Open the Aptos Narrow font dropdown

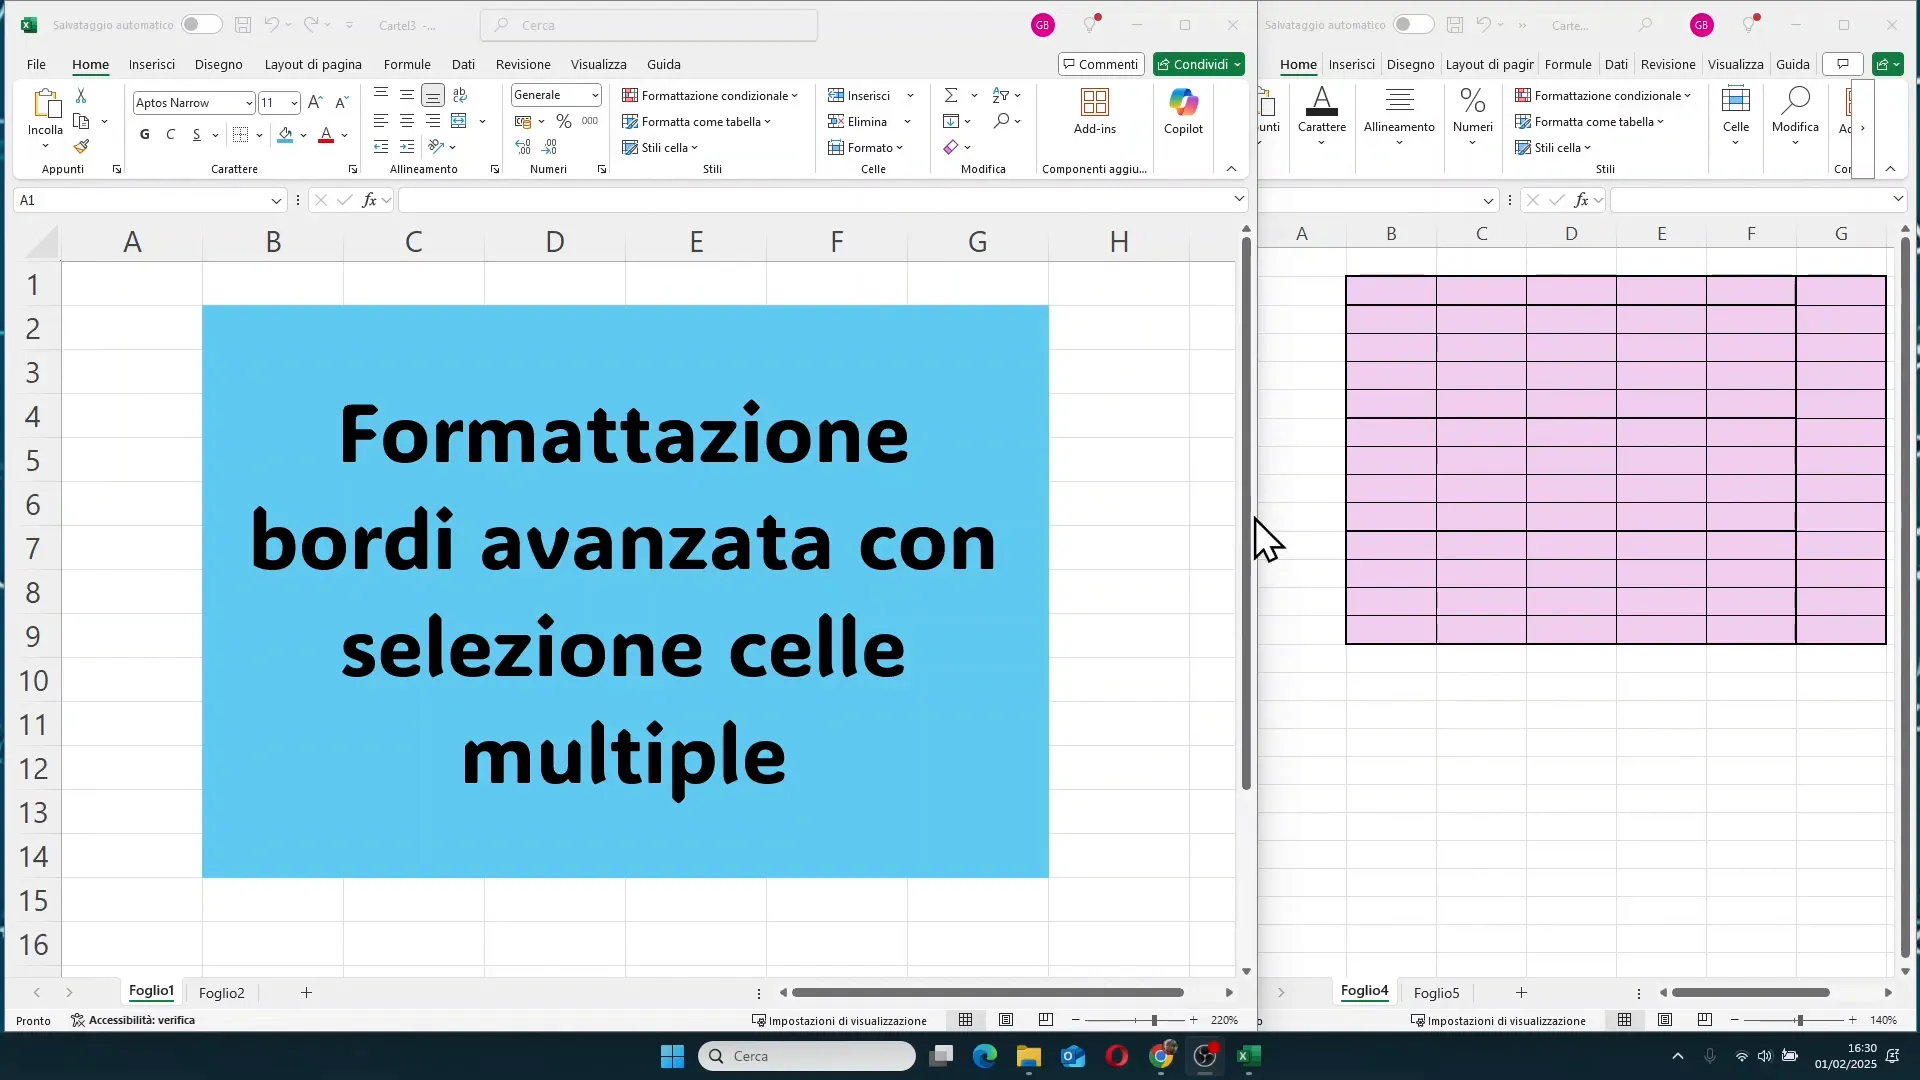pyautogui.click(x=249, y=103)
